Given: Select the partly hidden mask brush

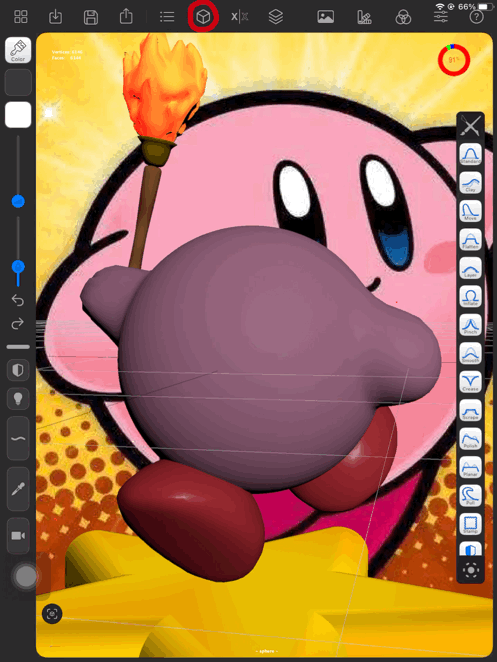Looking at the screenshot, I should (x=470, y=548).
